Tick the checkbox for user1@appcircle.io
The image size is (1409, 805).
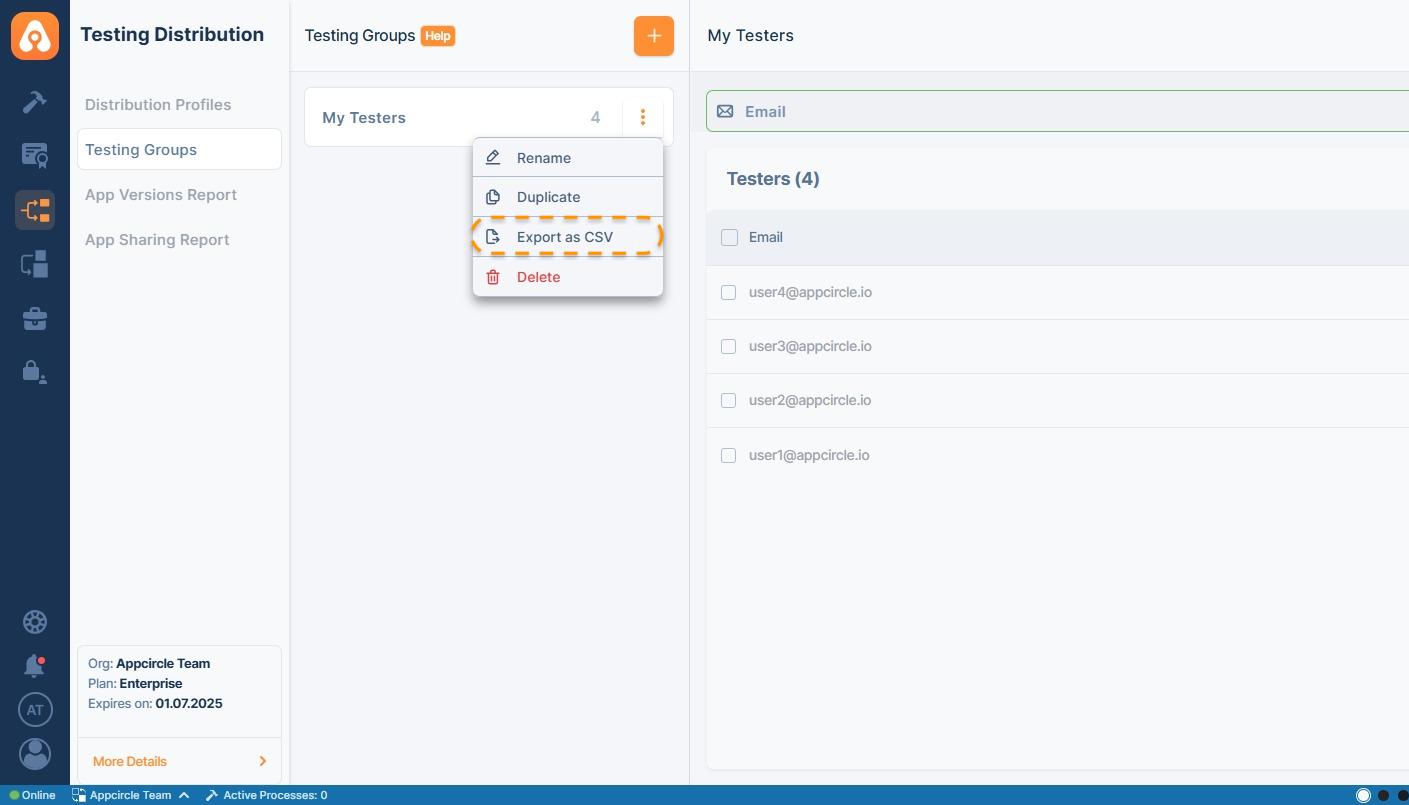click(729, 456)
